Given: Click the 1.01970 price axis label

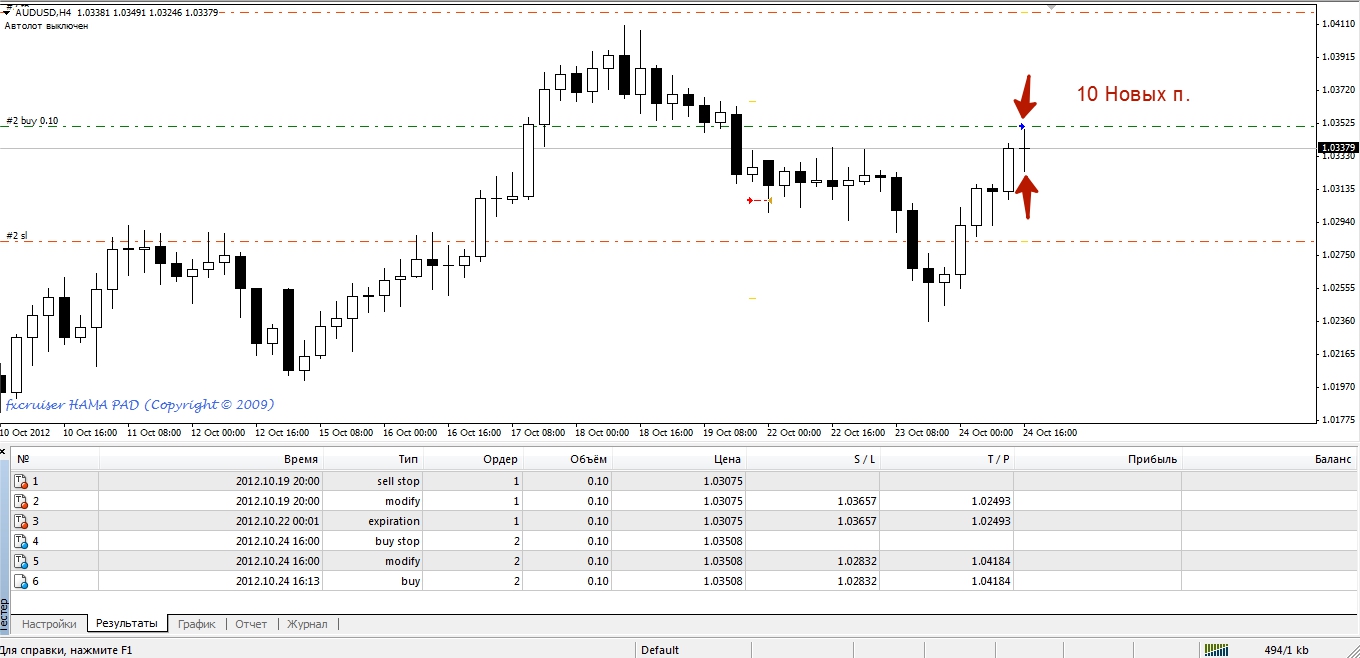Looking at the screenshot, I should coord(1338,386).
